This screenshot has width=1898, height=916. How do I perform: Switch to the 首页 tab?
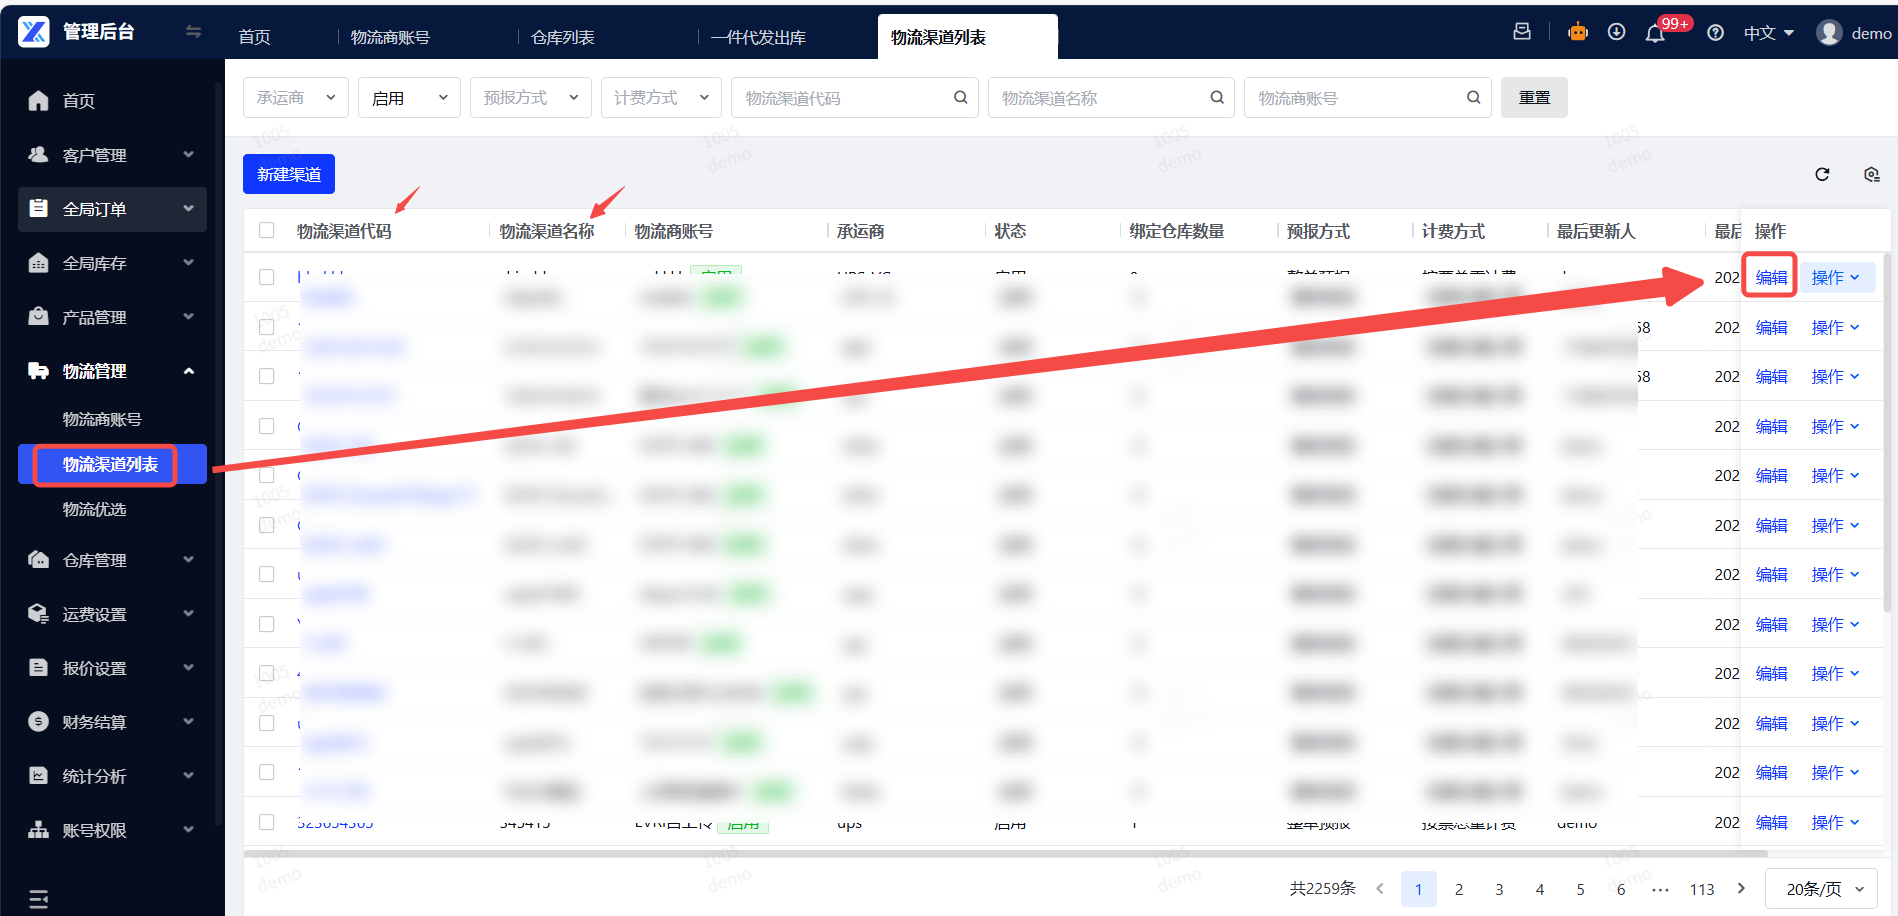pyautogui.click(x=254, y=37)
